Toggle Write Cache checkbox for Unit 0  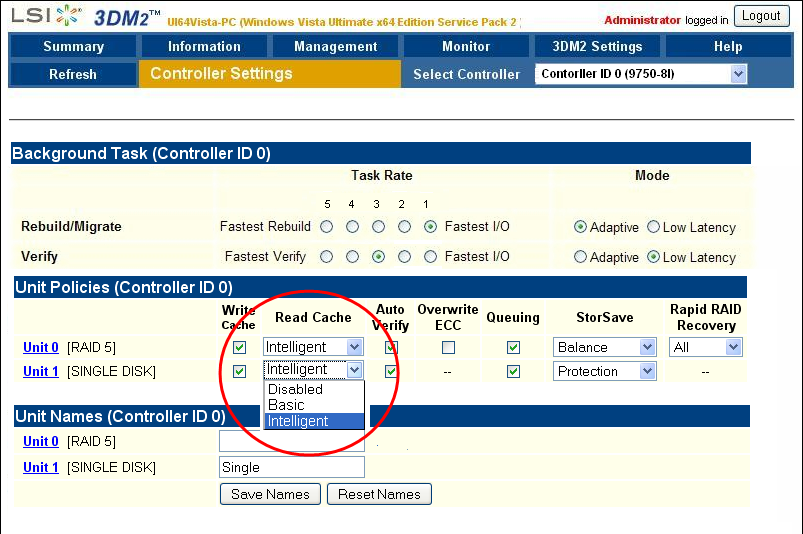point(239,348)
